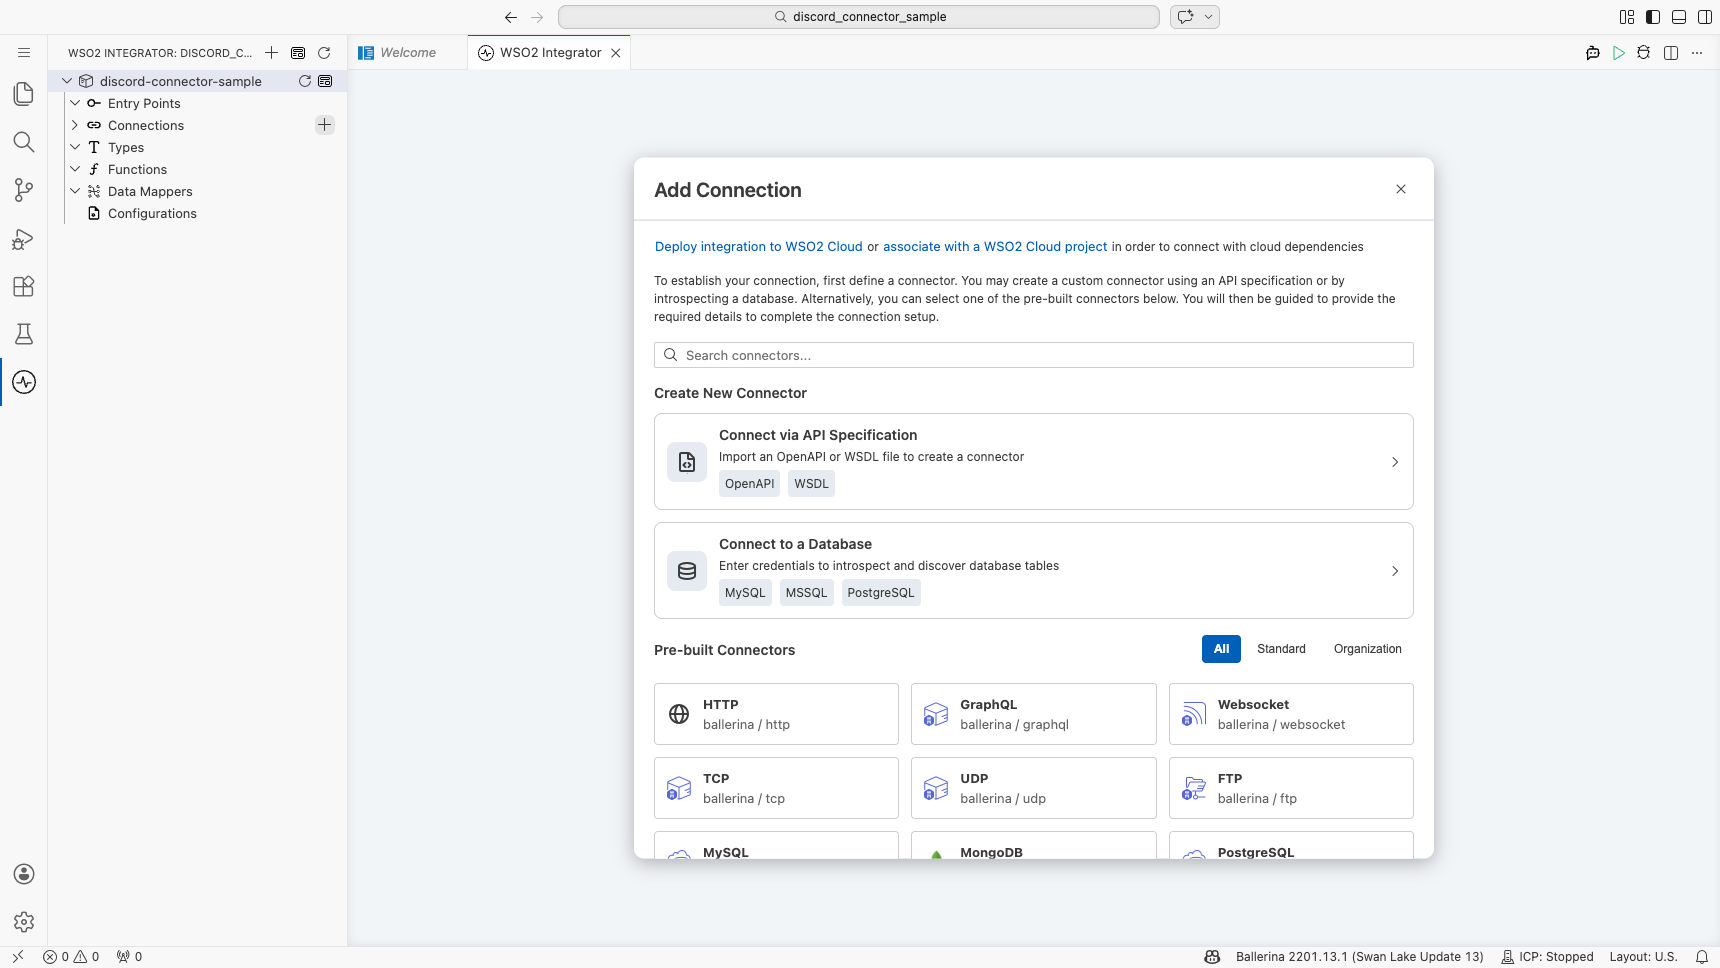Select the HTTP connector card
Image resolution: width=1720 pixels, height=968 pixels.
click(776, 714)
